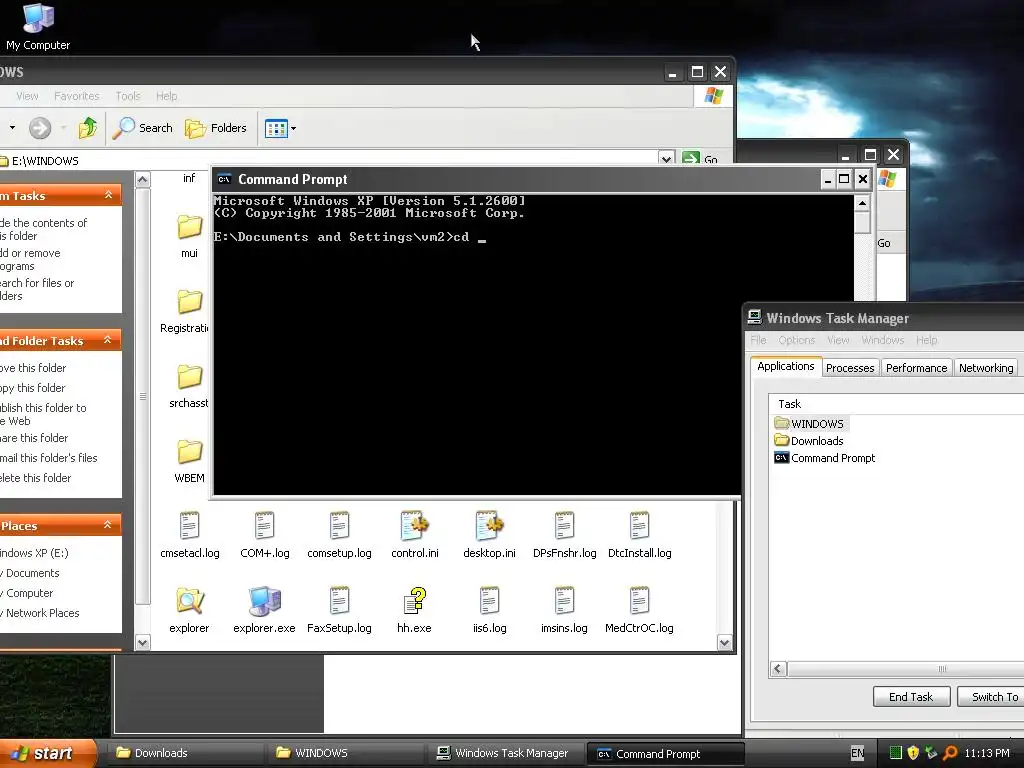1024x768 pixels.
Task: Open the Favorites menu in explorer
Action: 76,96
